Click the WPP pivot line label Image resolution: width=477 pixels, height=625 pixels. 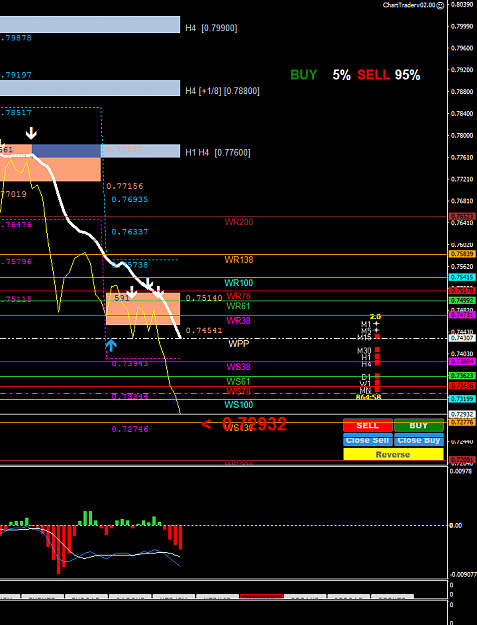coord(239,343)
